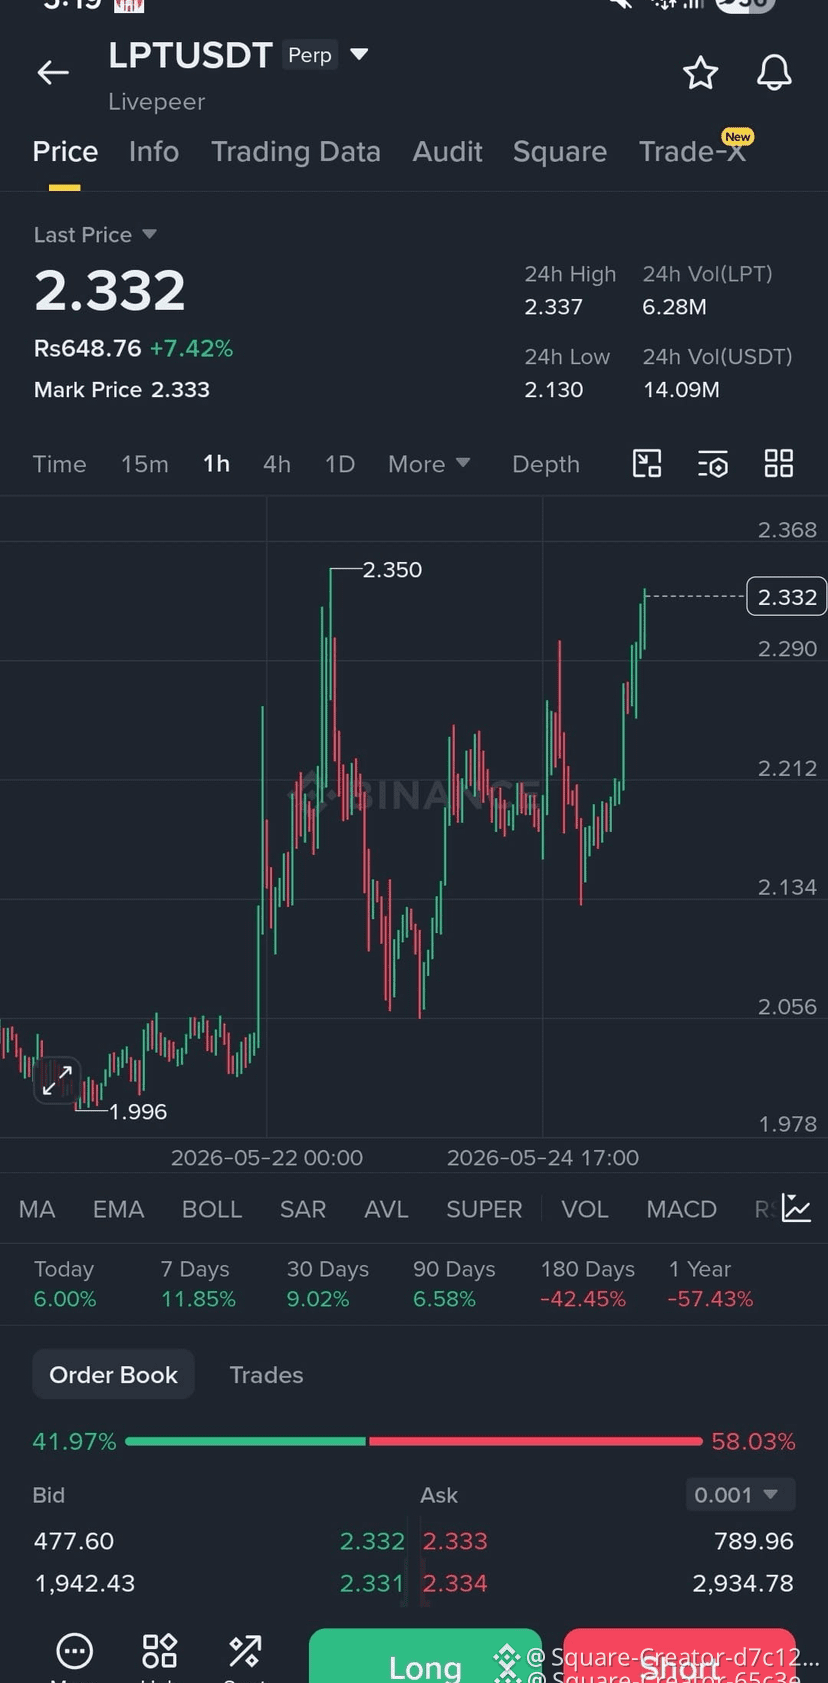
Task: Open Trading Data tab
Action: [x=296, y=152]
